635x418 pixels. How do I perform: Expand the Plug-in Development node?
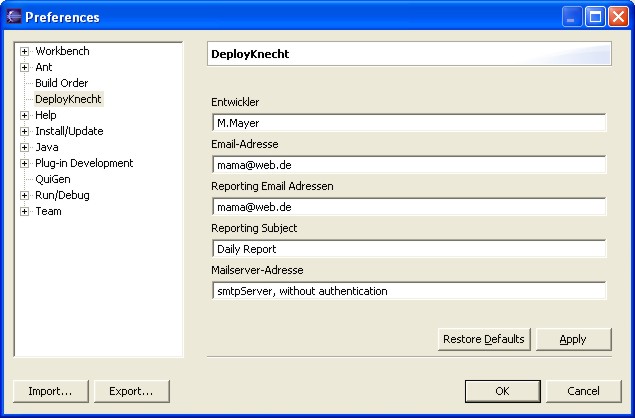tap(24, 163)
